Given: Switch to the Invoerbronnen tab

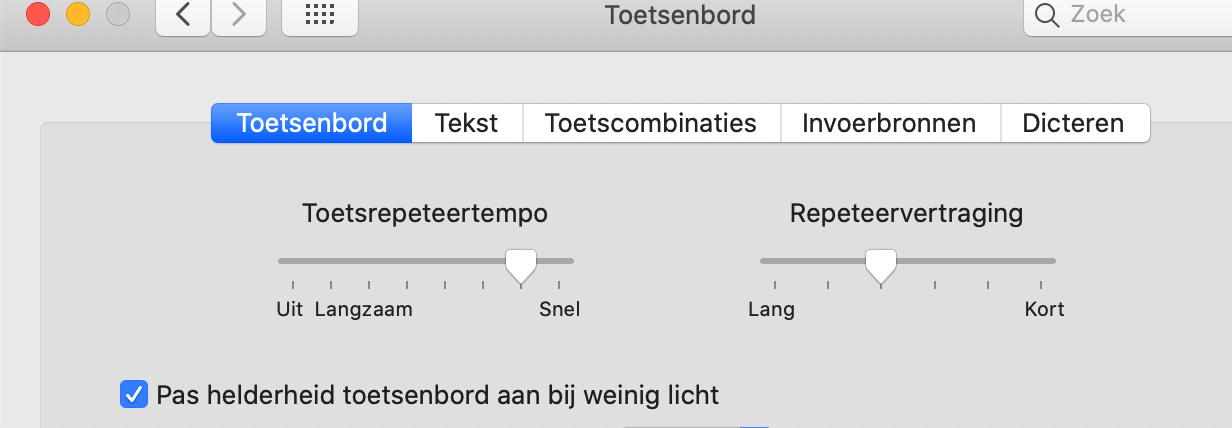Looking at the screenshot, I should [889, 124].
